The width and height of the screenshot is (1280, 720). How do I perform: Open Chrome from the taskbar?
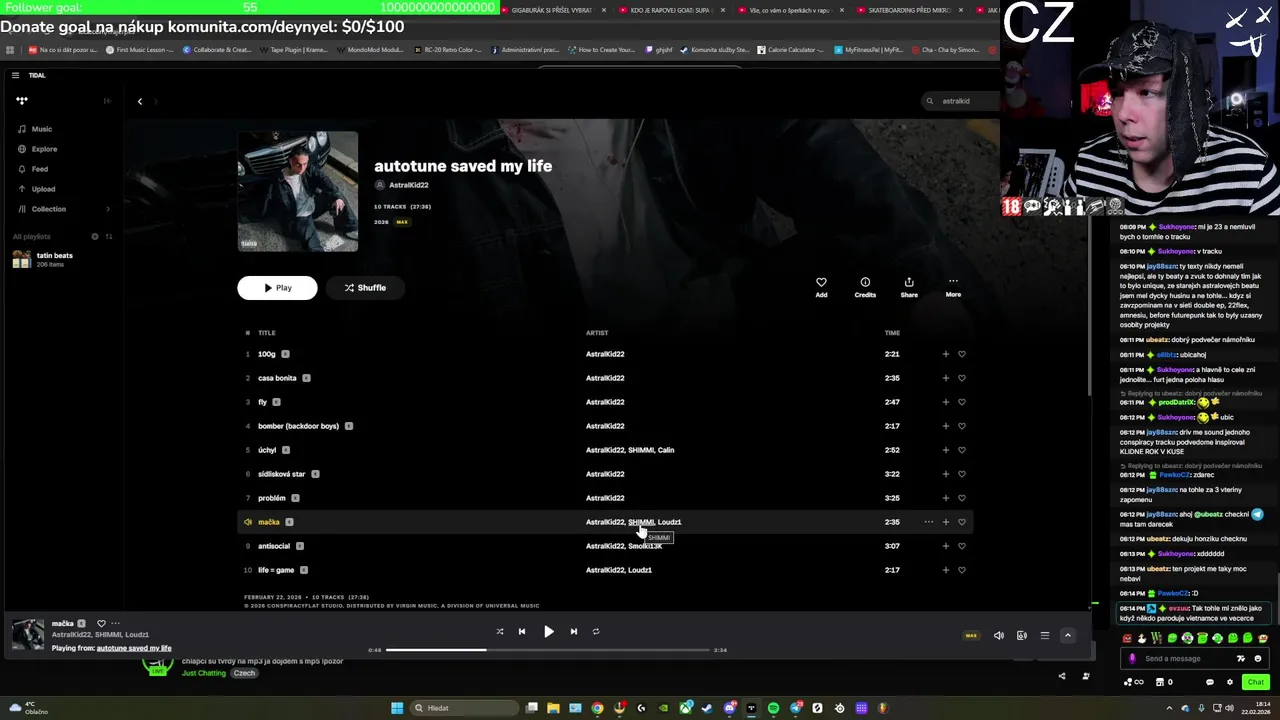[597, 708]
